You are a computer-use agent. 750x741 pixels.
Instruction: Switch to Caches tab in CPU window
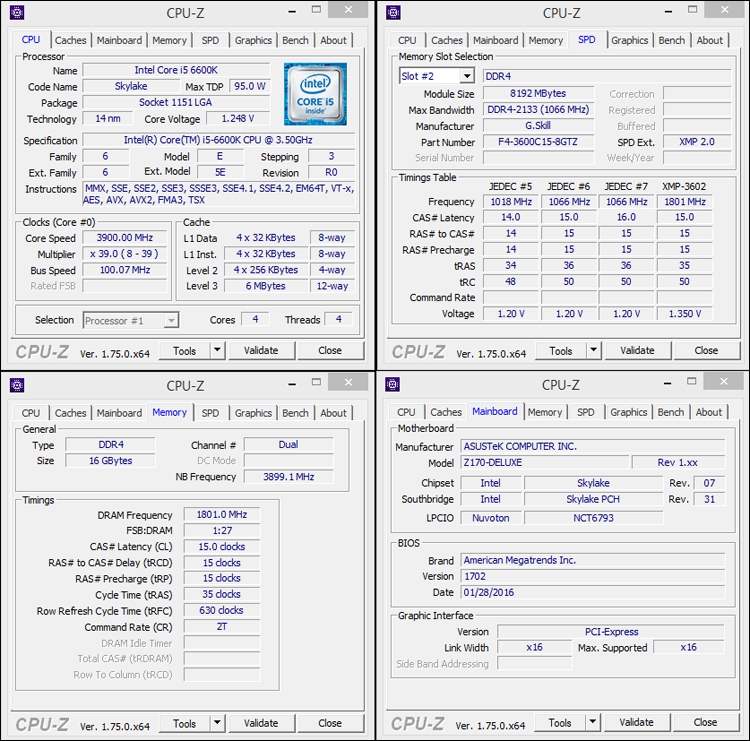pos(70,40)
